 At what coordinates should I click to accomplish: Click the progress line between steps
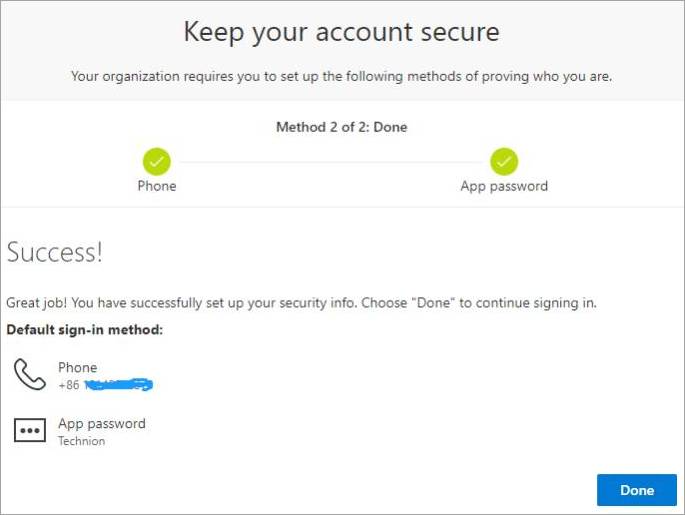click(x=330, y=162)
